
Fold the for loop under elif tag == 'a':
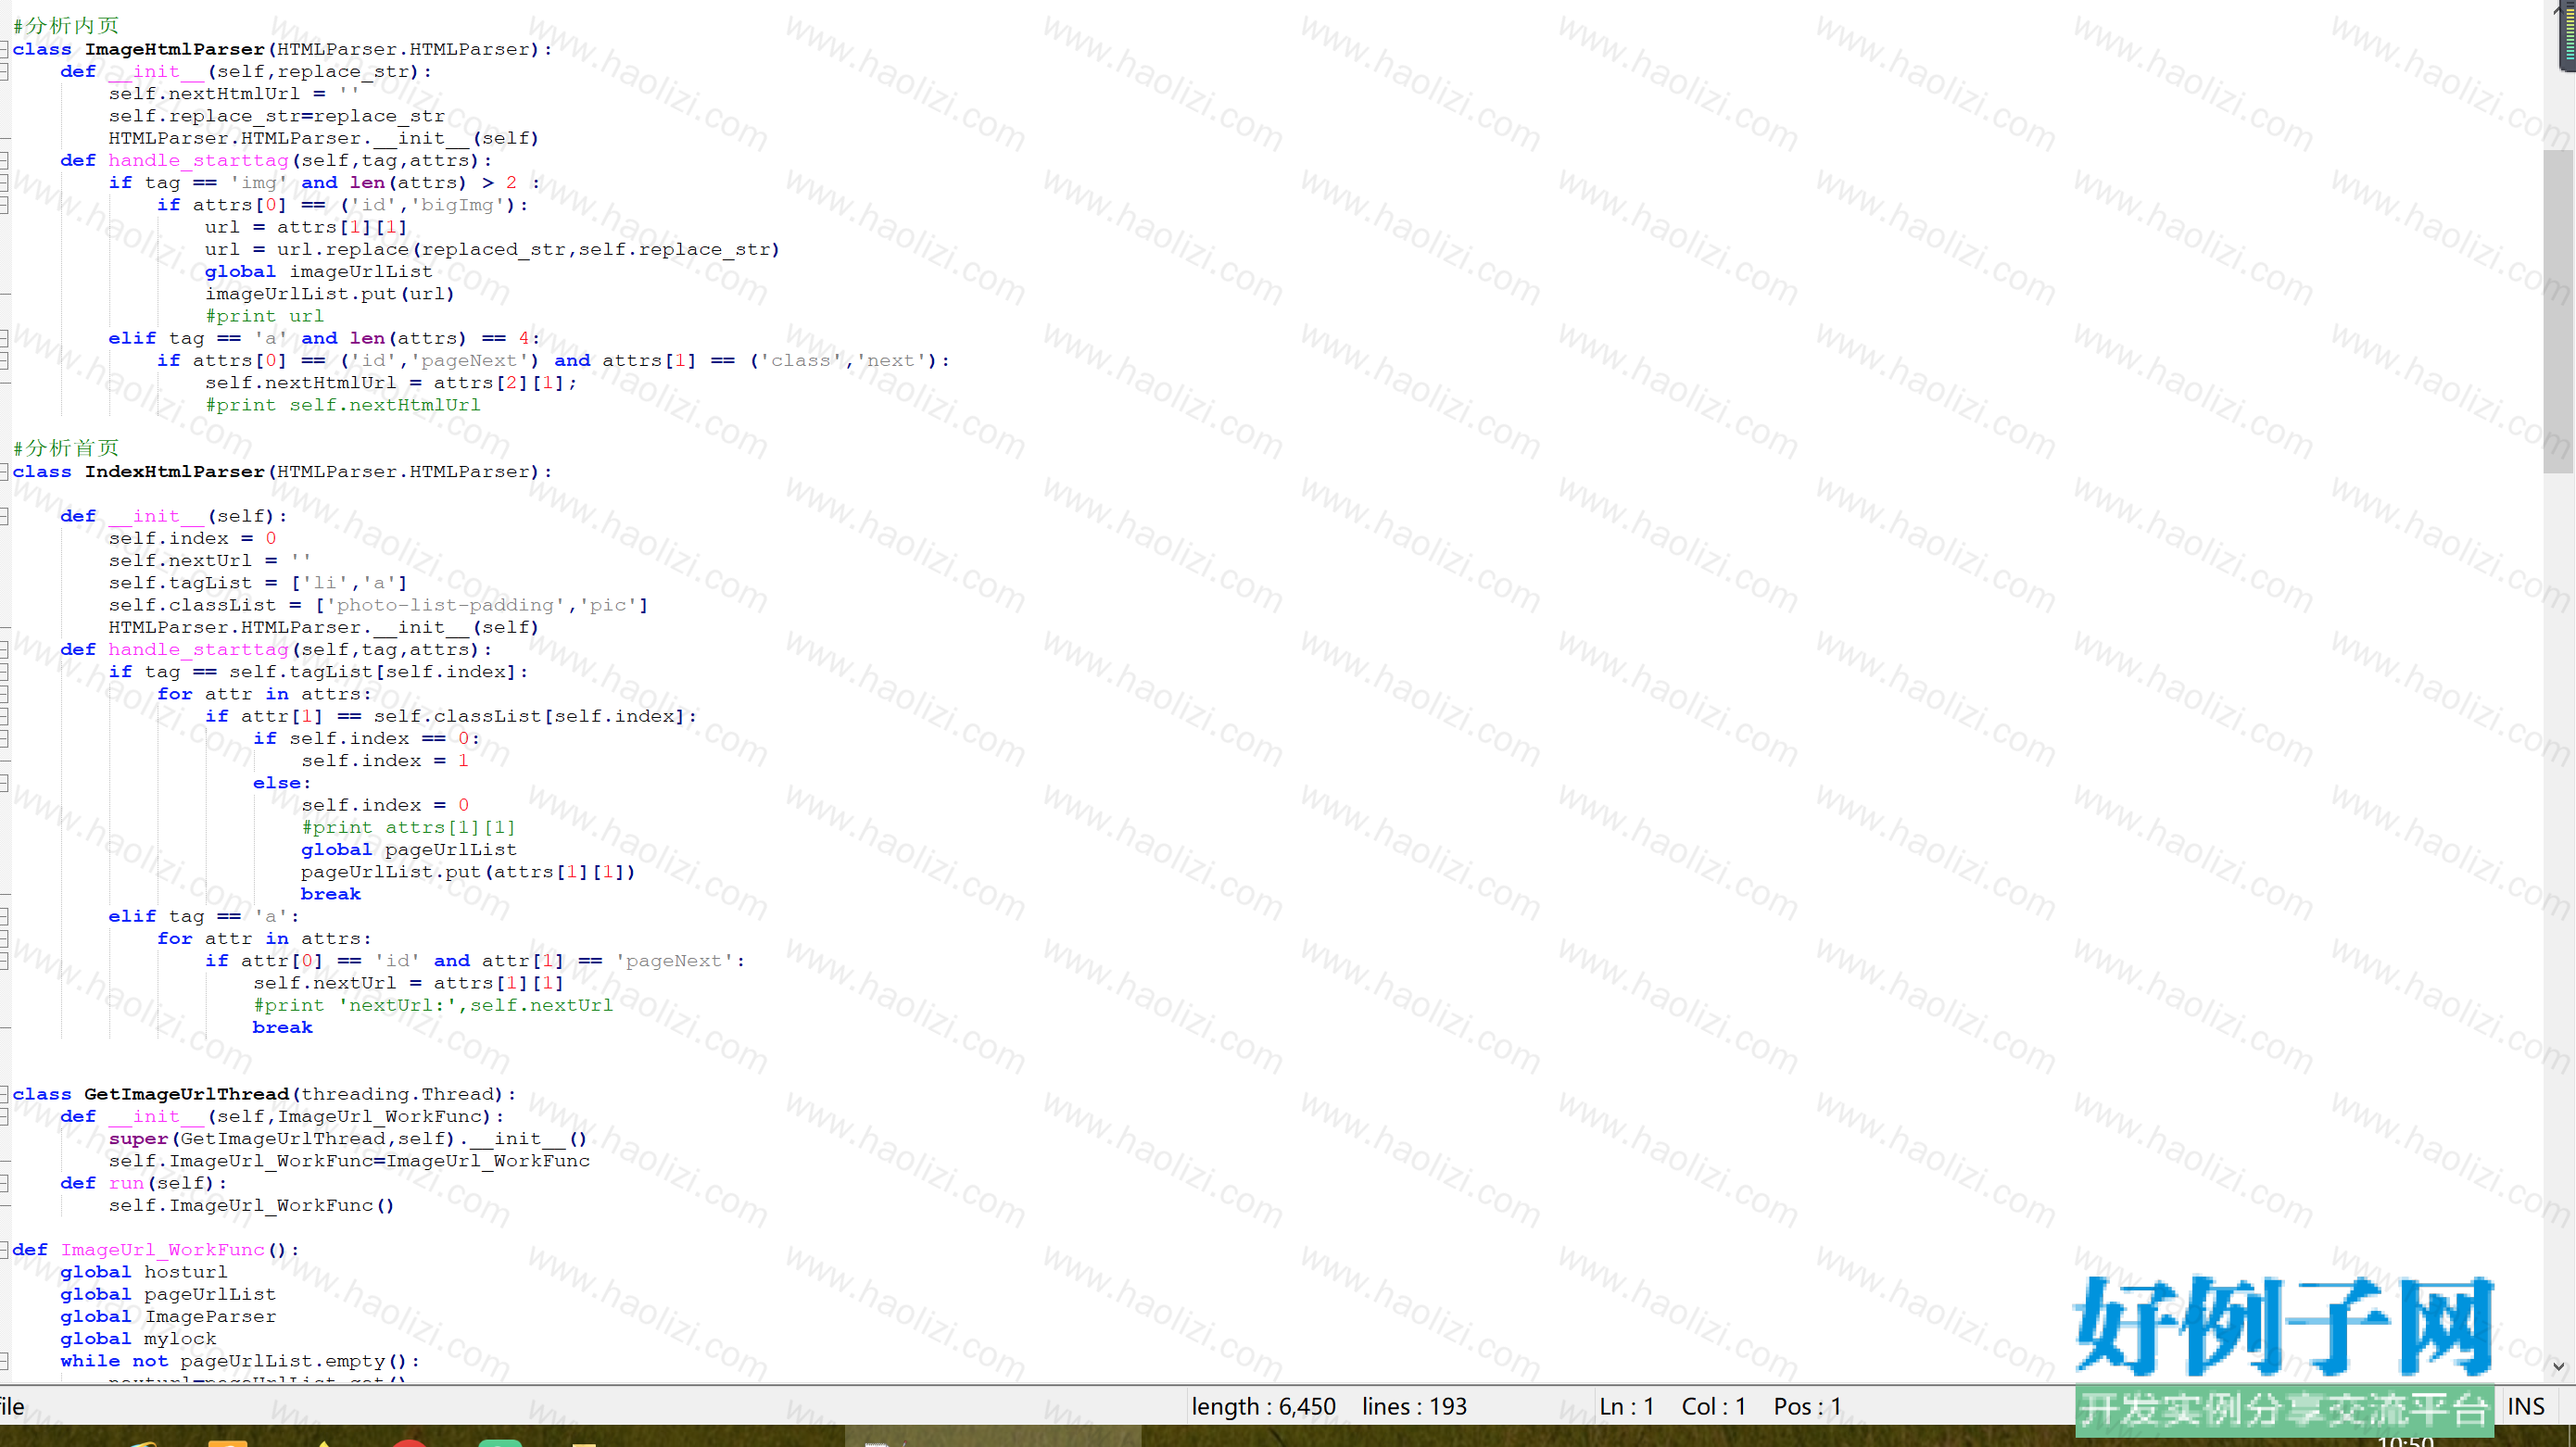(x=4, y=938)
